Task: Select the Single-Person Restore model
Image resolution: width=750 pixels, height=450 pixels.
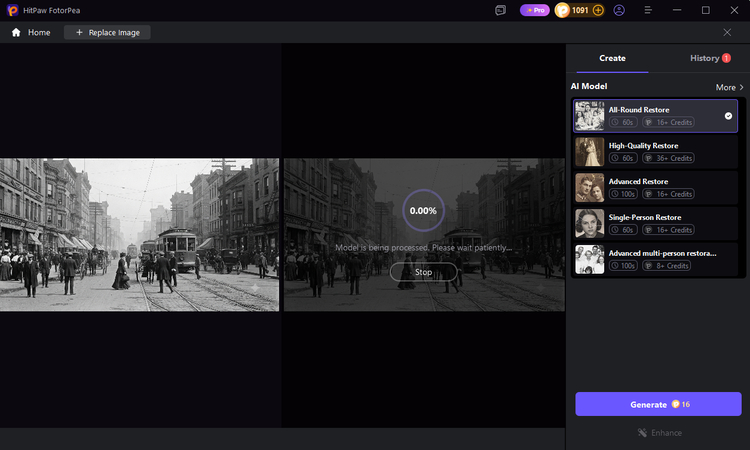Action: pos(655,223)
